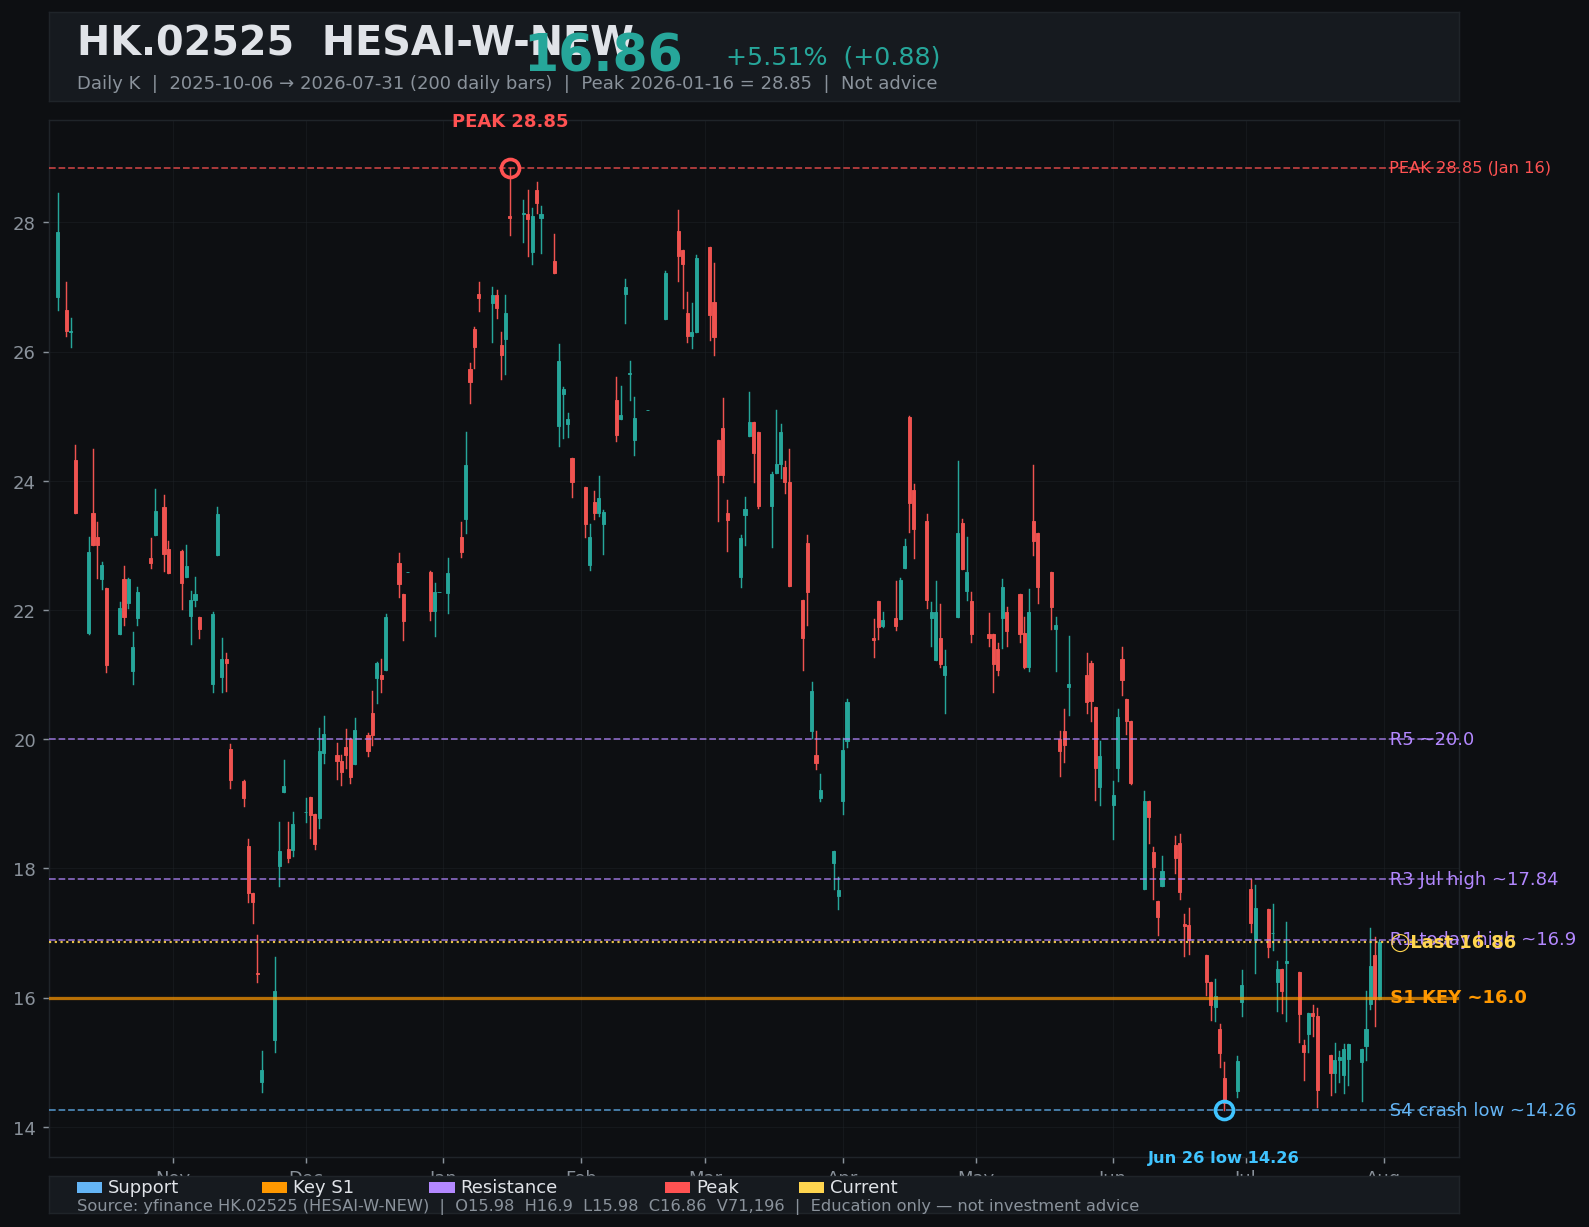Click the blue Jun 26 low circle marker
Screen dimensions: 1589x1227
tap(1224, 1110)
